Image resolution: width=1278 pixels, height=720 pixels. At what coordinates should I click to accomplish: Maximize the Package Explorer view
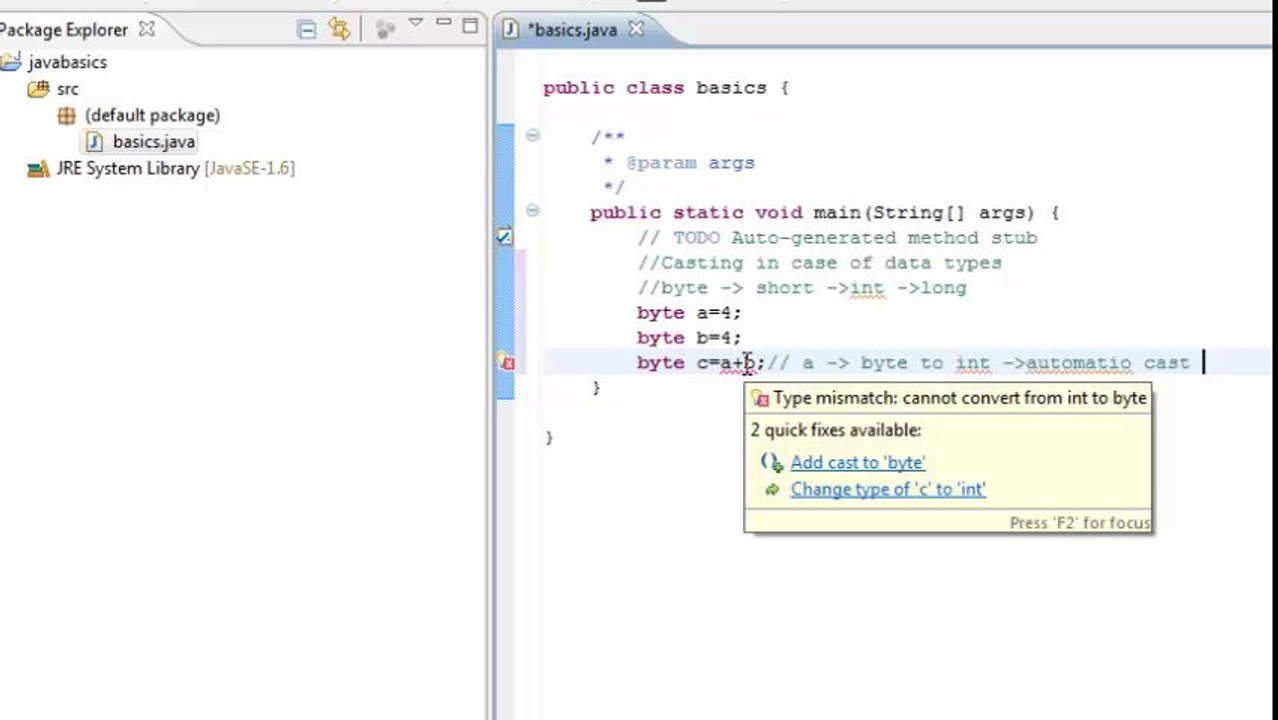pos(470,25)
